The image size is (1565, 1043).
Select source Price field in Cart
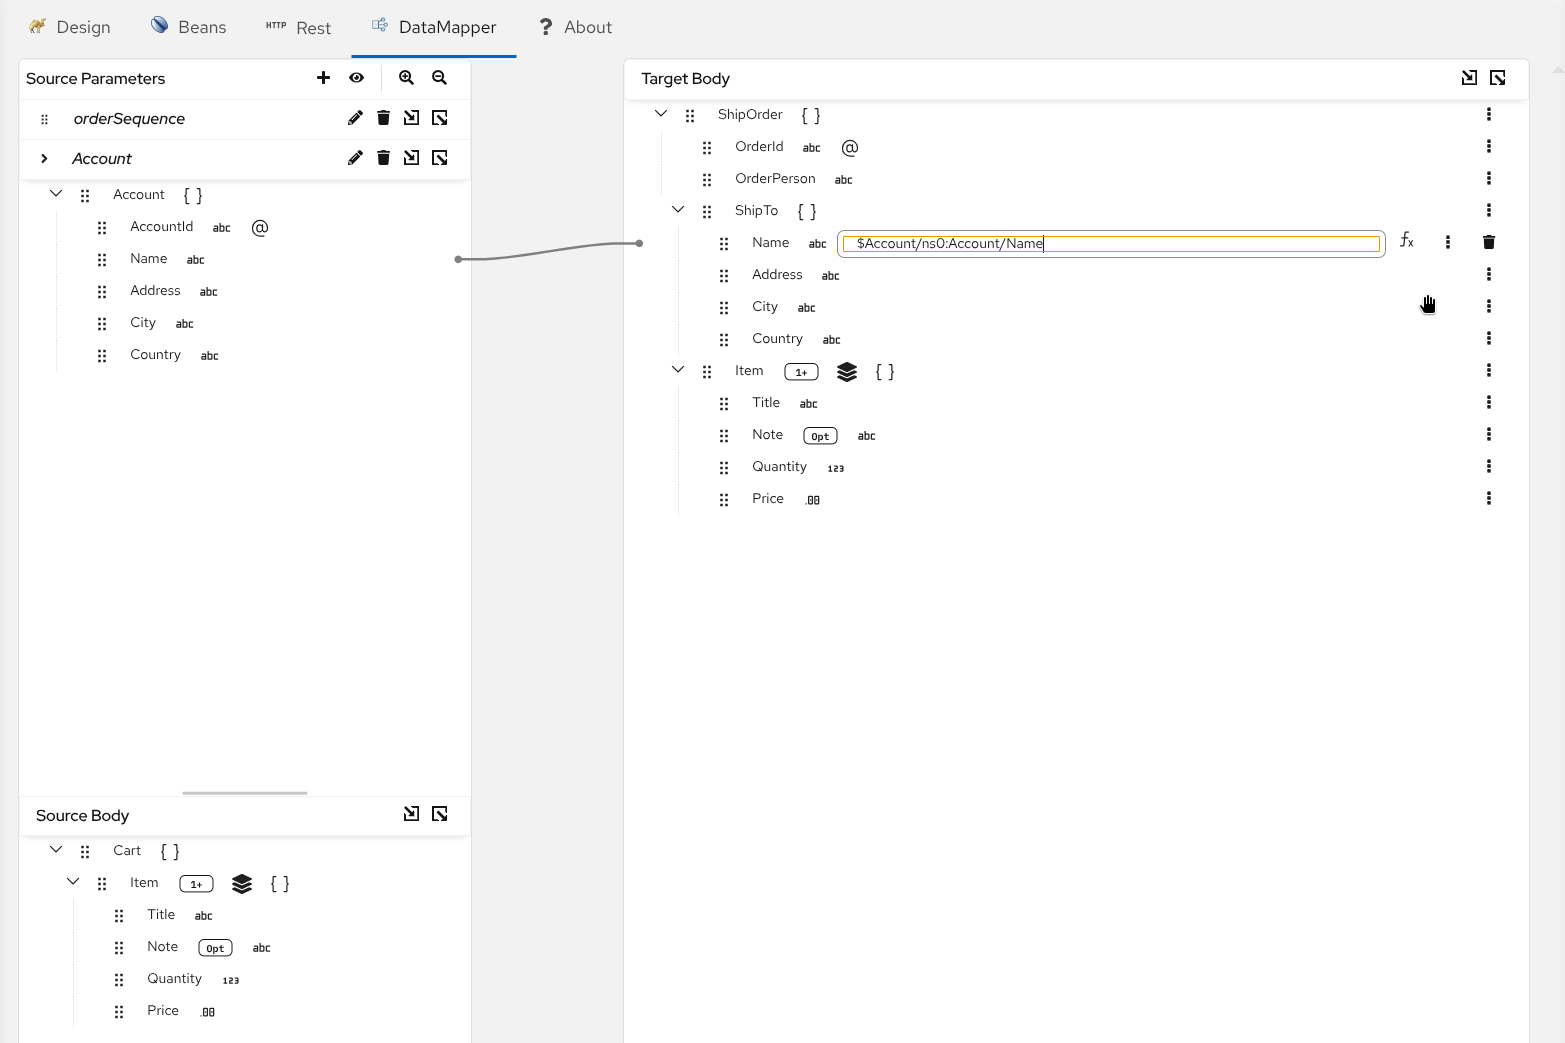pyautogui.click(x=163, y=1011)
